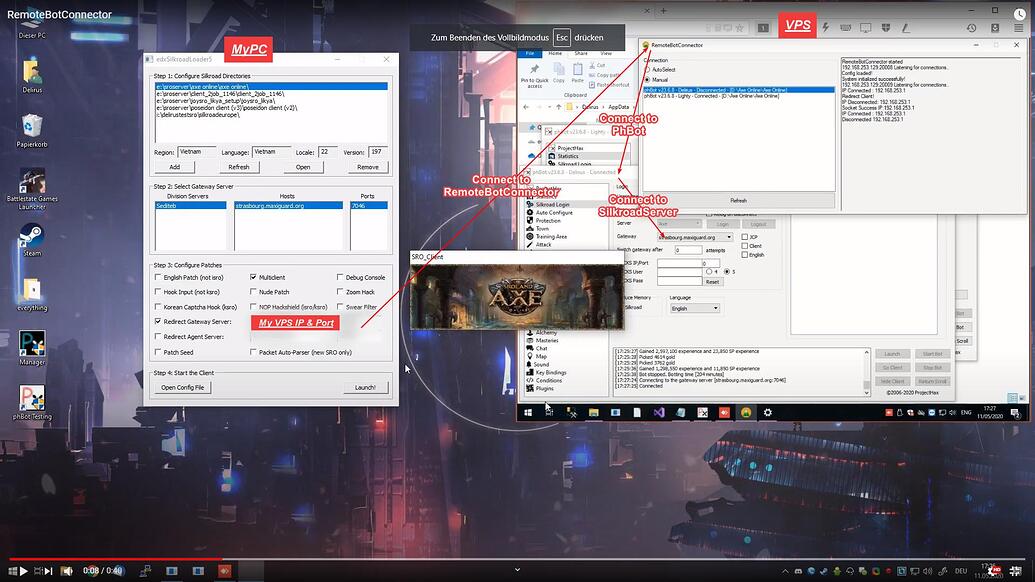Open the Plugins section in phBot
The image size is (1035, 582).
546,388
